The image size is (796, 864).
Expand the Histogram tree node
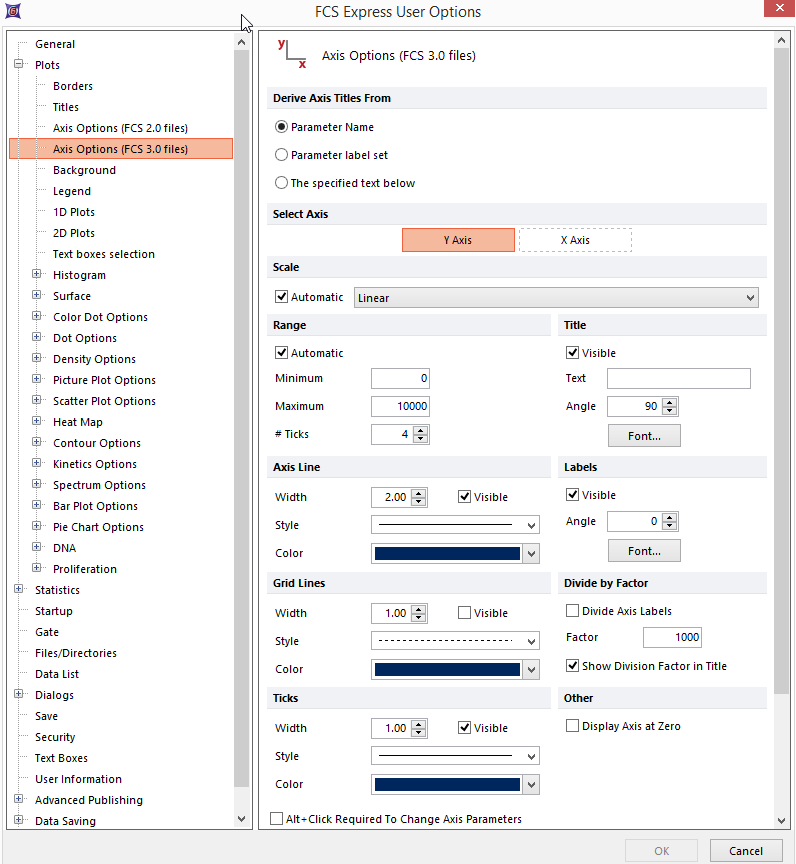tap(37, 275)
